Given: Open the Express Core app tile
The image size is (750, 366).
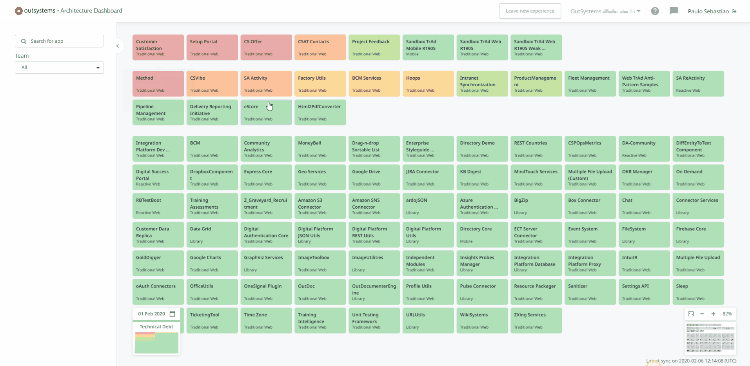Looking at the screenshot, I should coord(266,177).
